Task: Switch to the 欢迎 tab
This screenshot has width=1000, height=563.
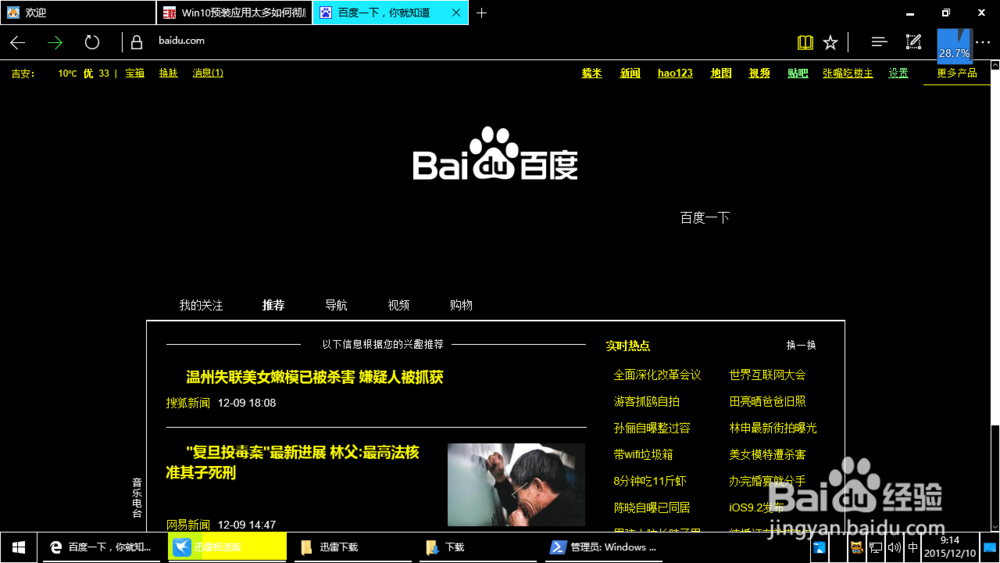Action: tap(77, 13)
